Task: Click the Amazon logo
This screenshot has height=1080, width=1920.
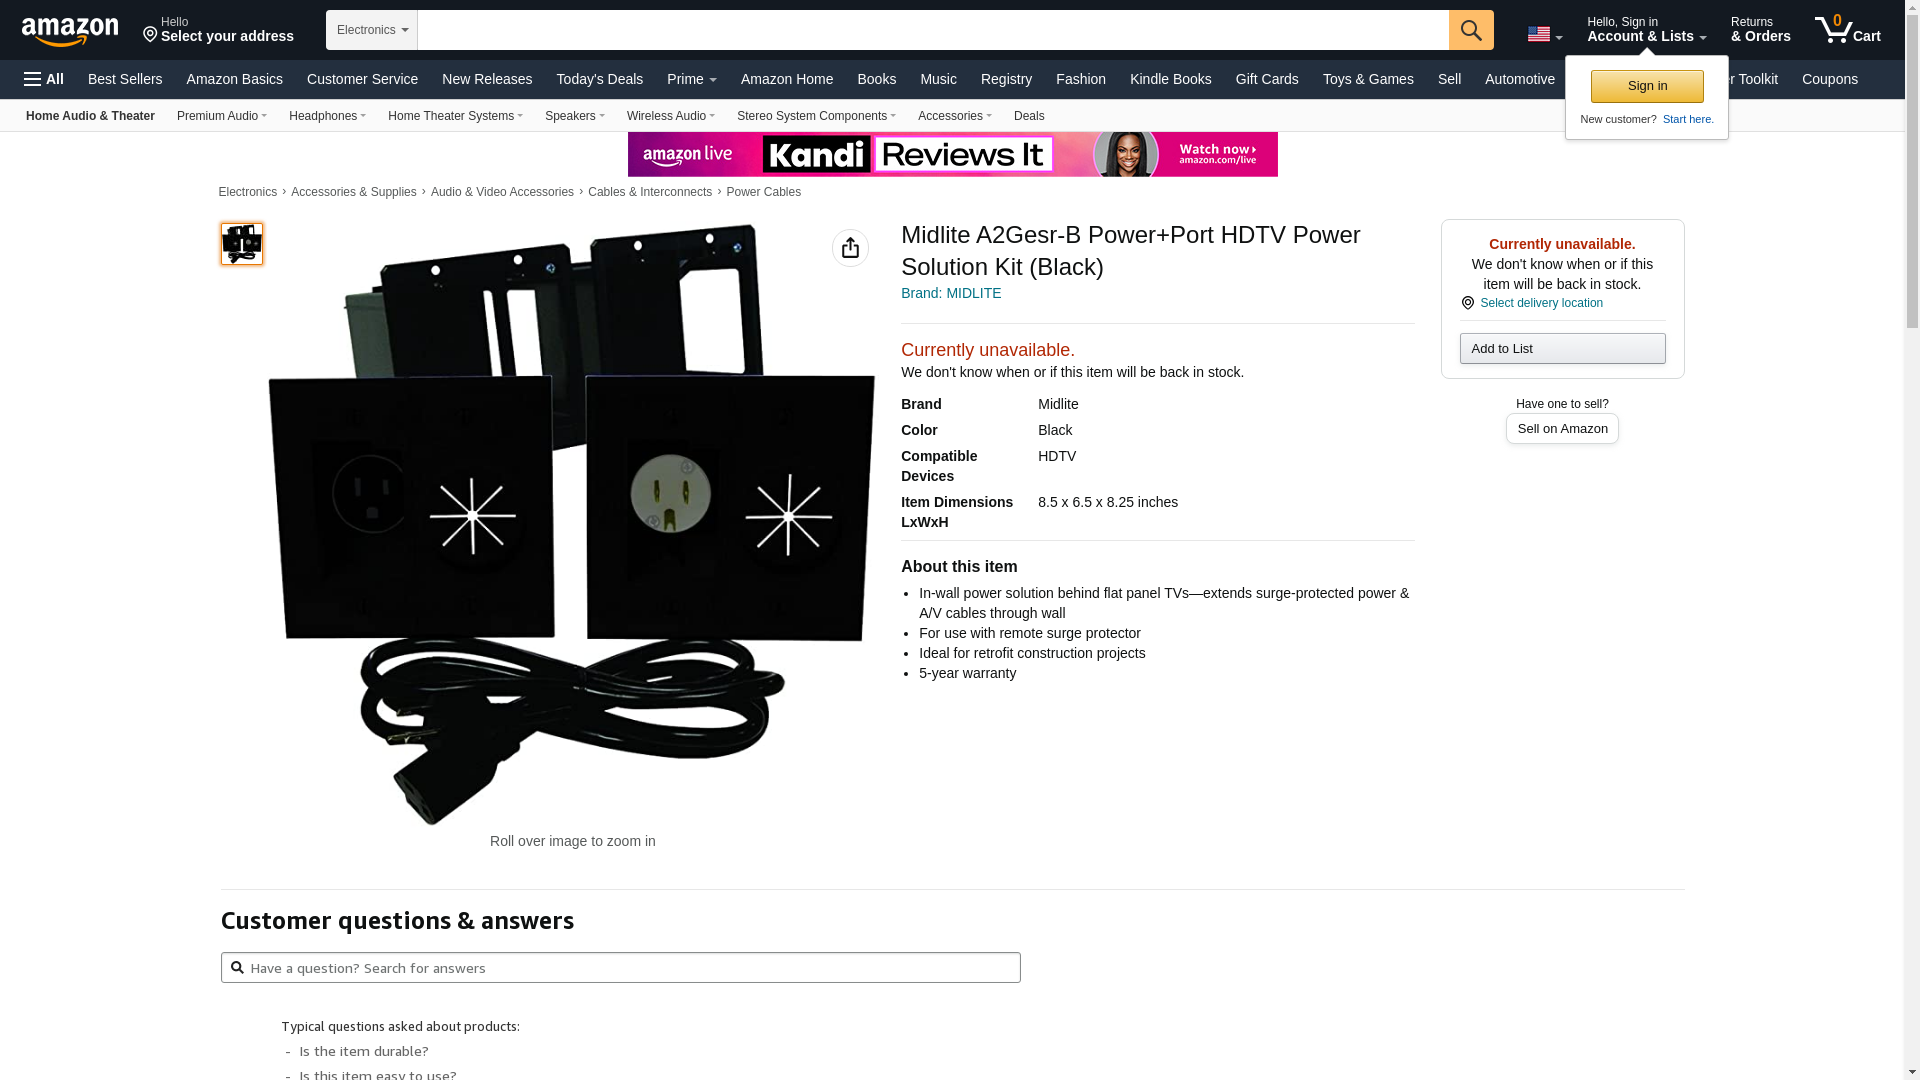Action: [x=70, y=31]
